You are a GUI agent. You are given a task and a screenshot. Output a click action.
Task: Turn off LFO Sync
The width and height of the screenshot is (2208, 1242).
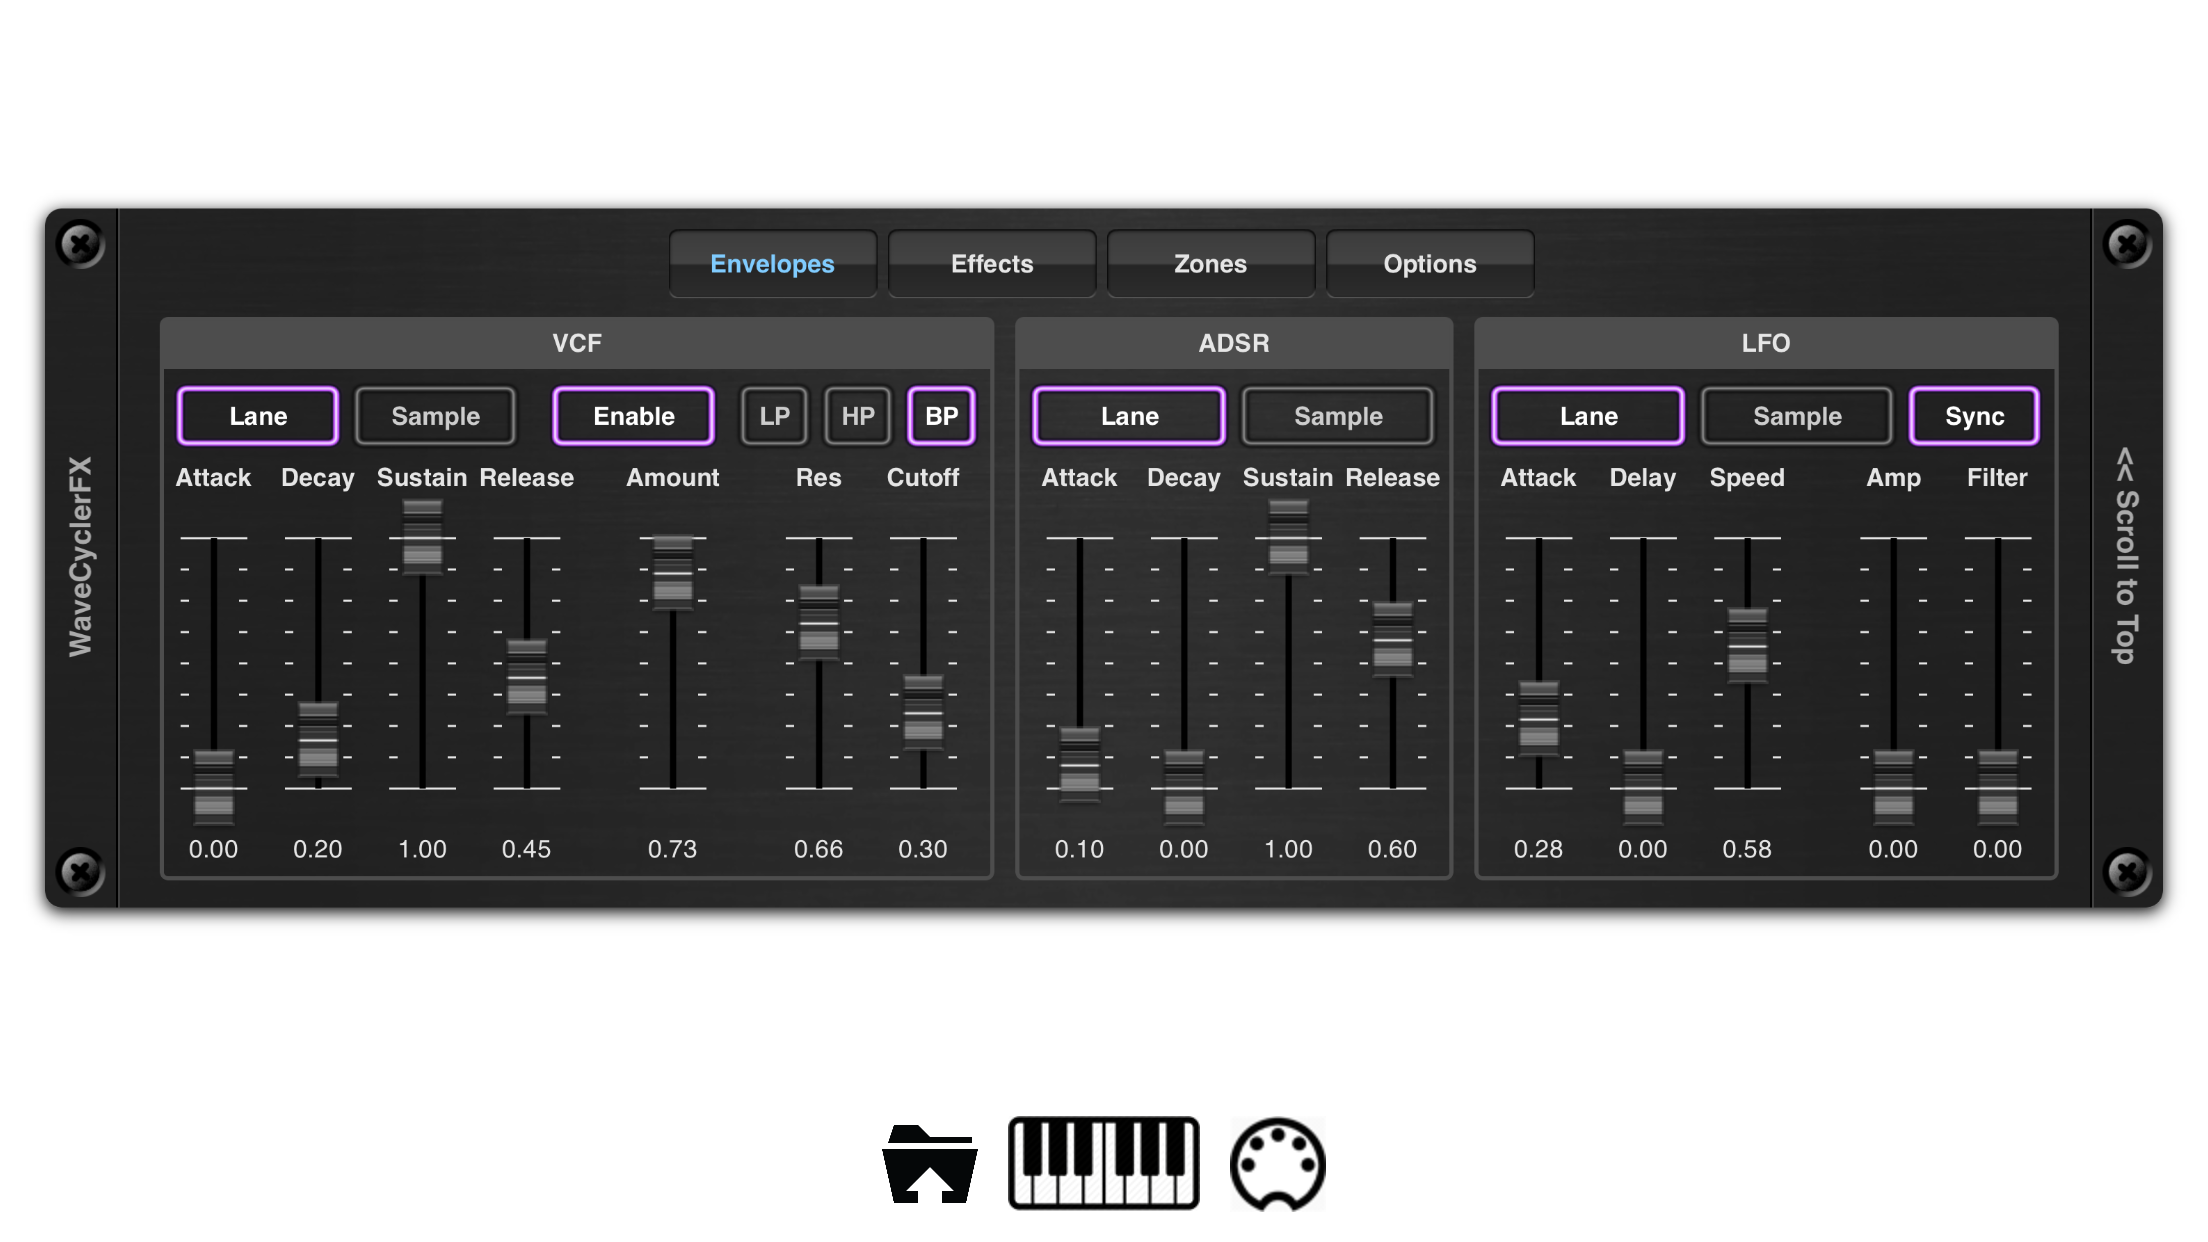coord(1974,415)
